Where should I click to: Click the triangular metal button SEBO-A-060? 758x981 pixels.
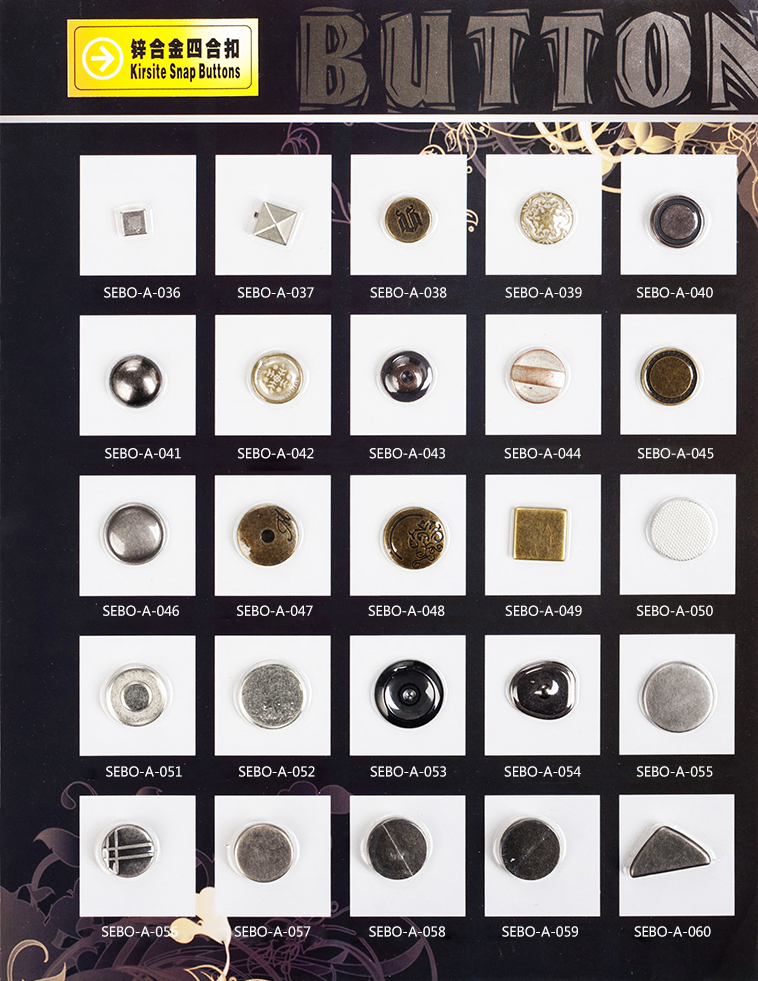point(670,851)
